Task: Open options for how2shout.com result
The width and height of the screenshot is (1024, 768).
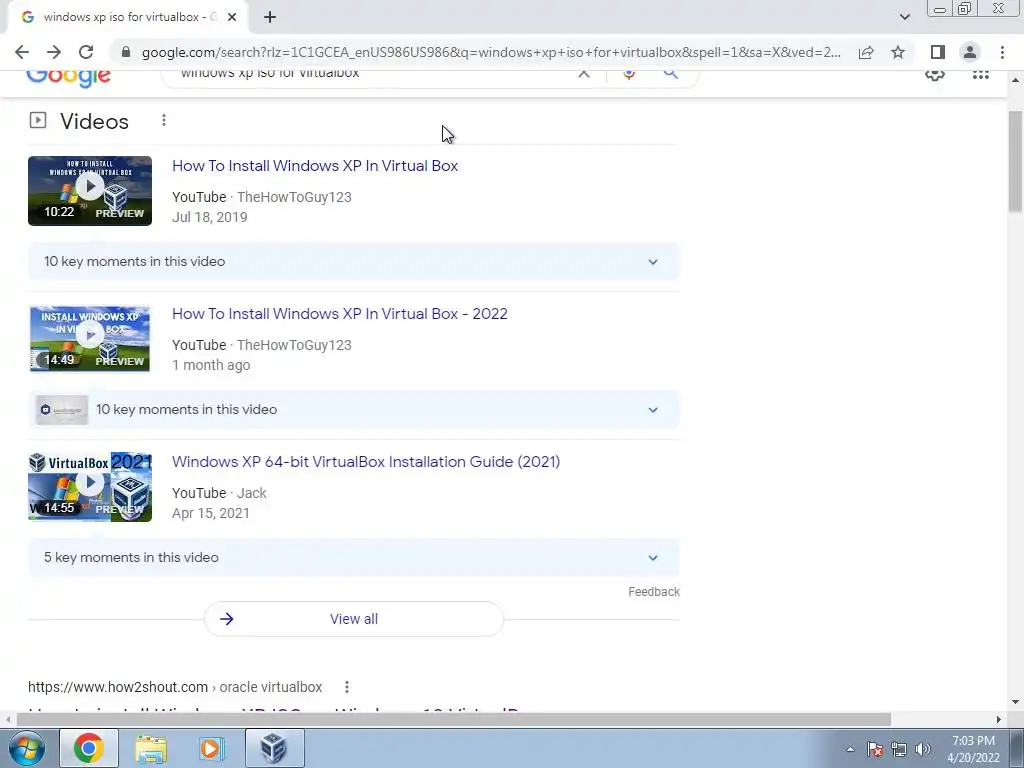Action: pos(347,687)
